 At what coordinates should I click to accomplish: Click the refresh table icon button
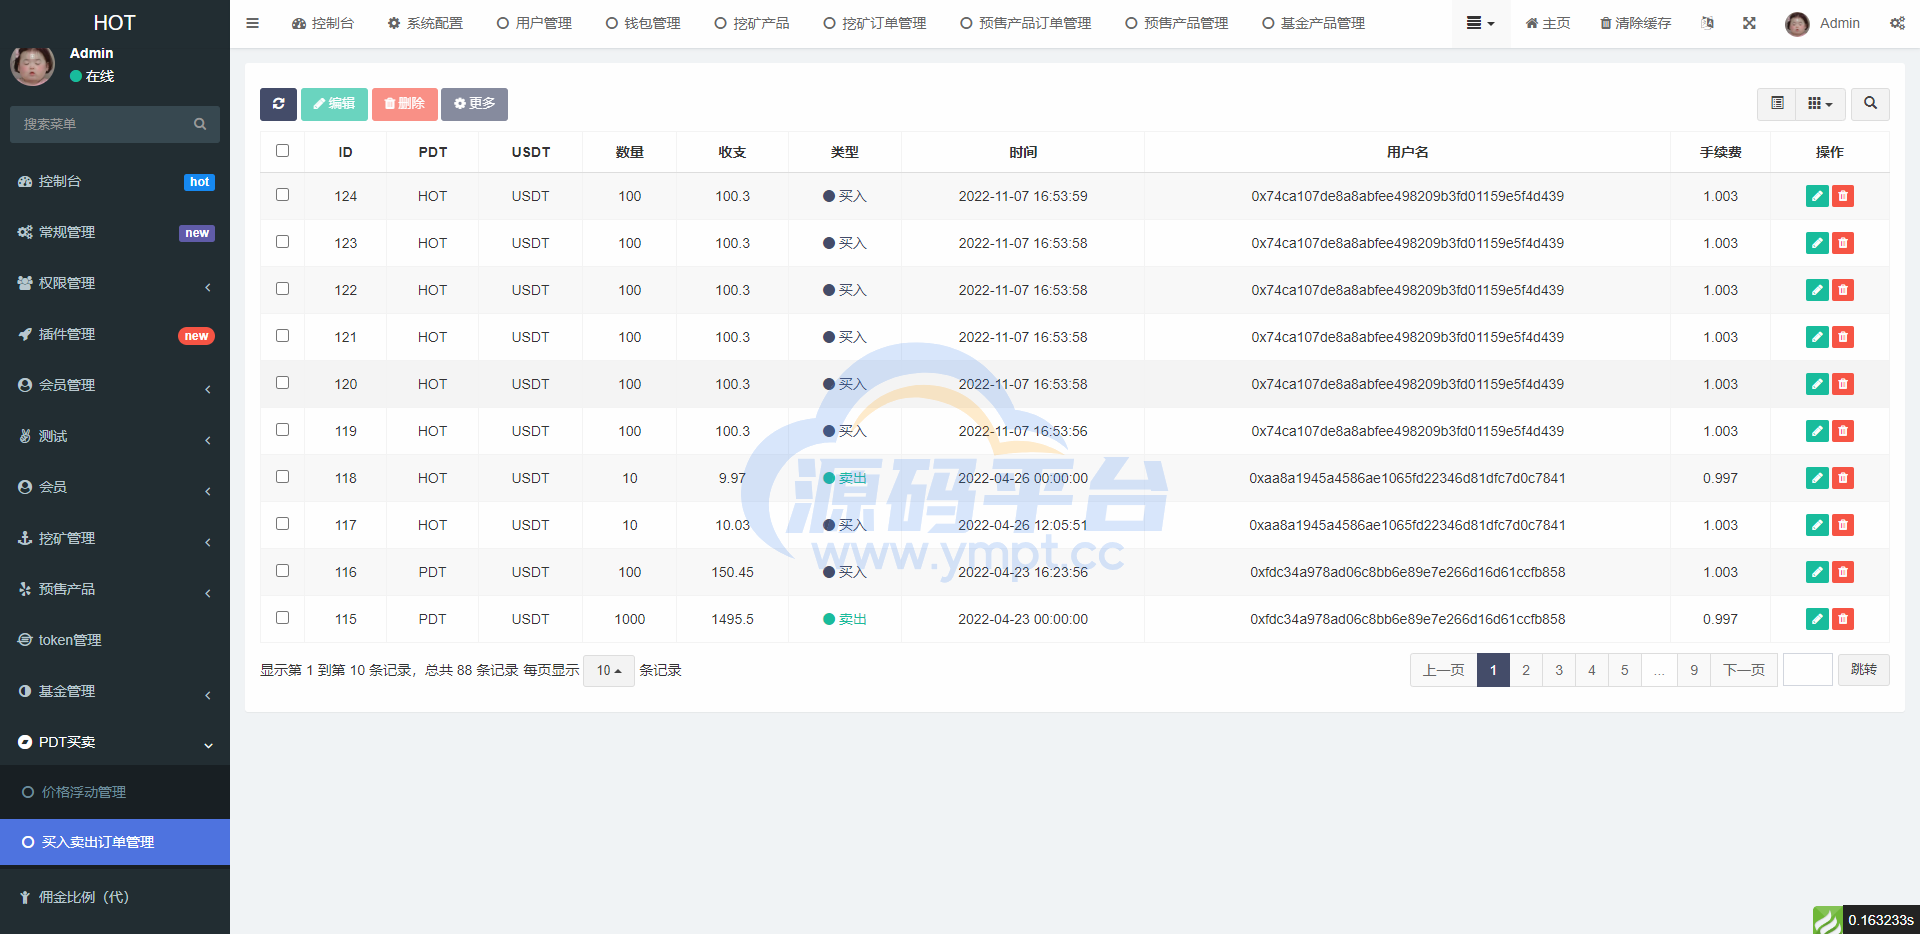click(278, 104)
